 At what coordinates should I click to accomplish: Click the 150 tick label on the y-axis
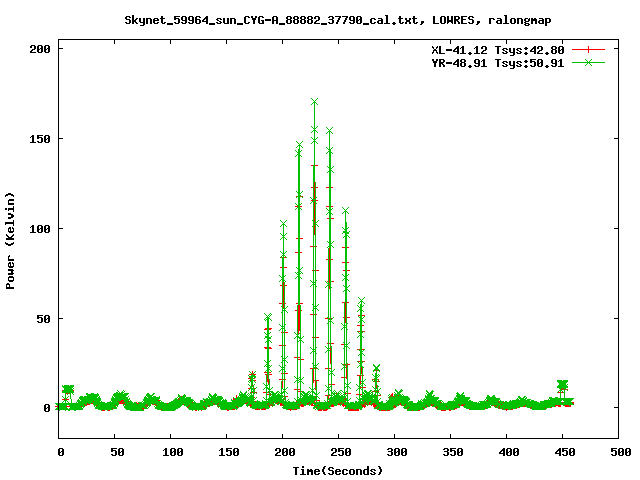(x=42, y=138)
